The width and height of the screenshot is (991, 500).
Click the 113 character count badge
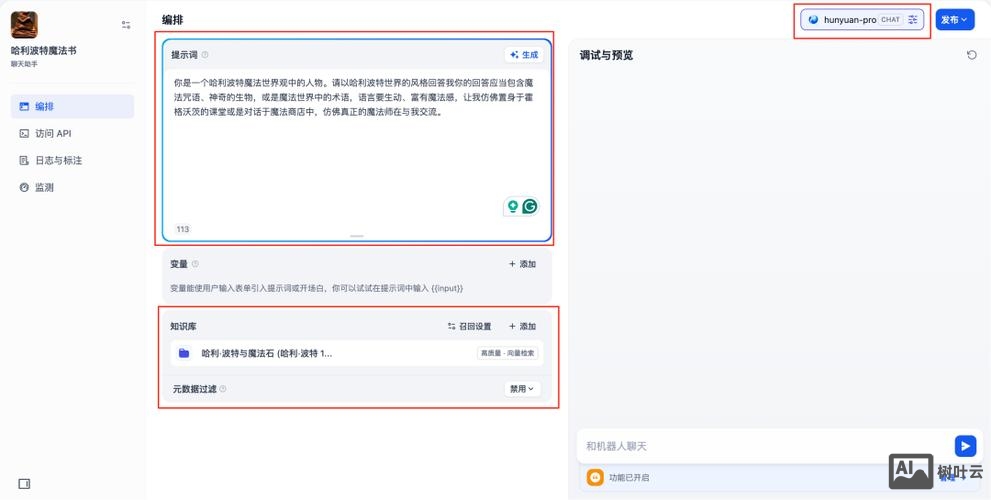click(183, 229)
